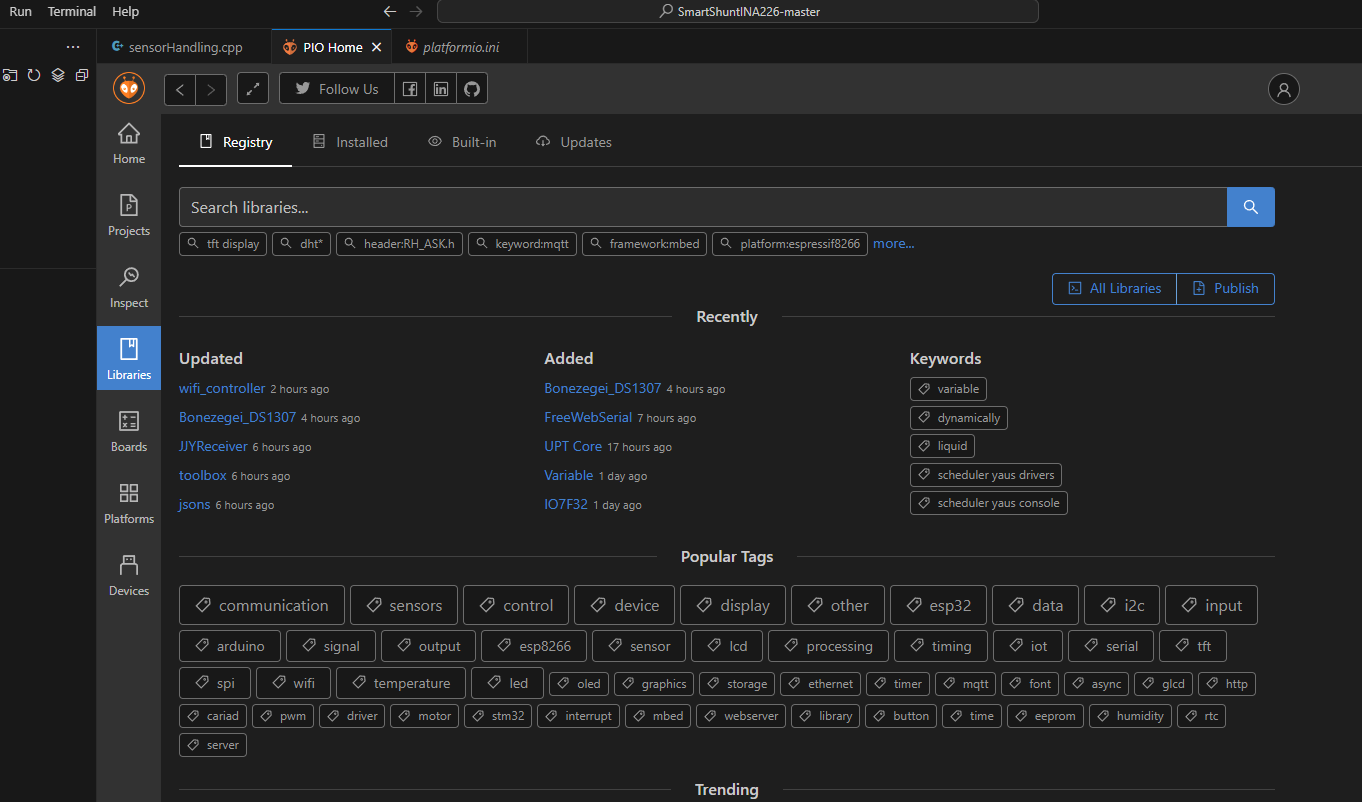Switch to the Installed libraries tab
This screenshot has width=1362, height=802.
[x=350, y=142]
